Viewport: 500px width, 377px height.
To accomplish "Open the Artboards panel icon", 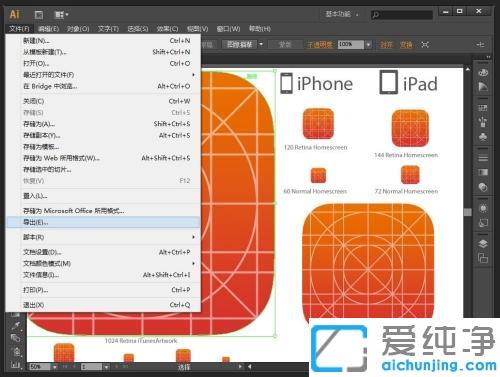I will (483, 258).
